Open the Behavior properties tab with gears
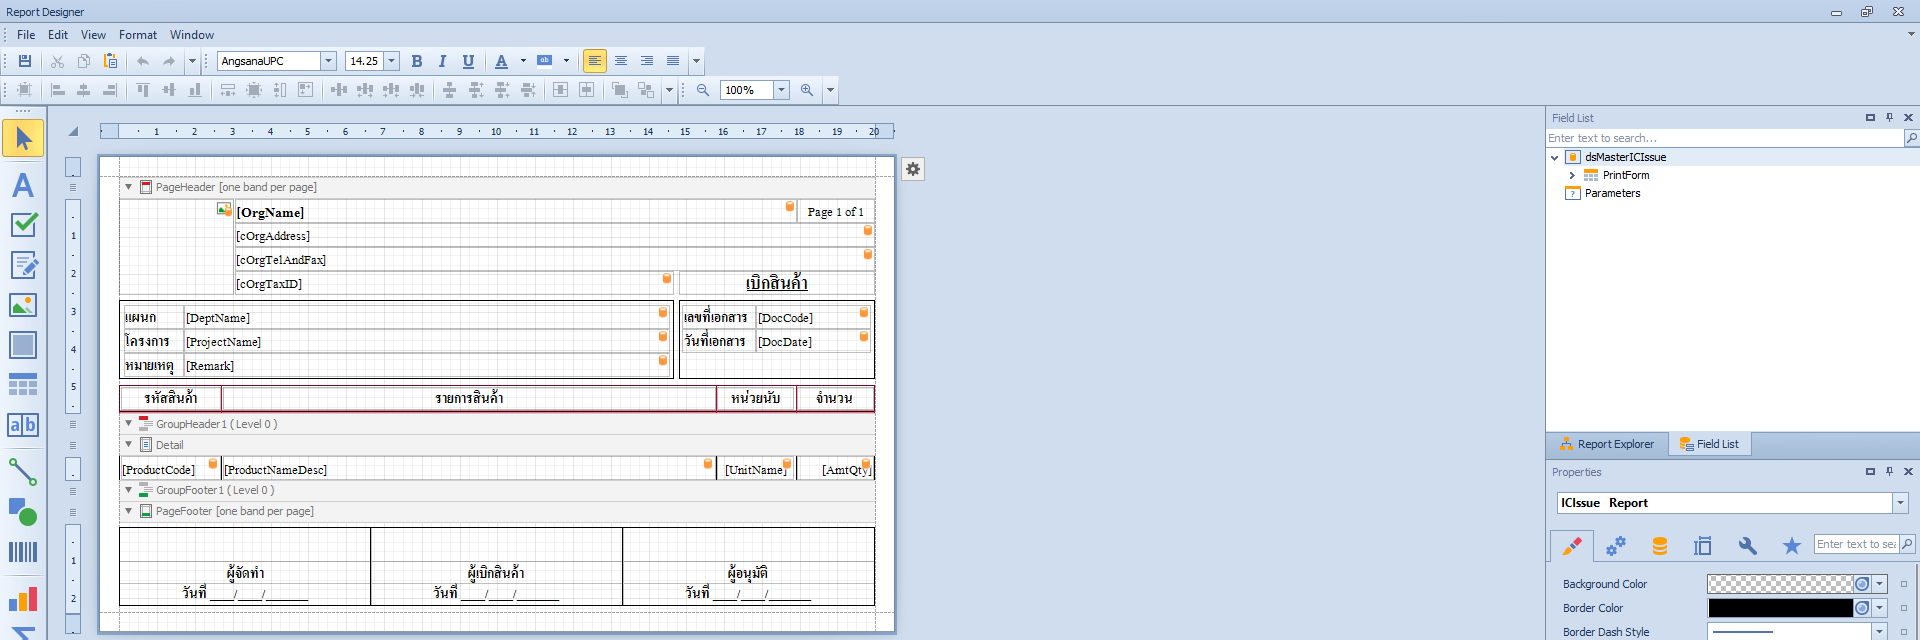Screen dimensions: 1920x640 pyautogui.click(x=1616, y=546)
